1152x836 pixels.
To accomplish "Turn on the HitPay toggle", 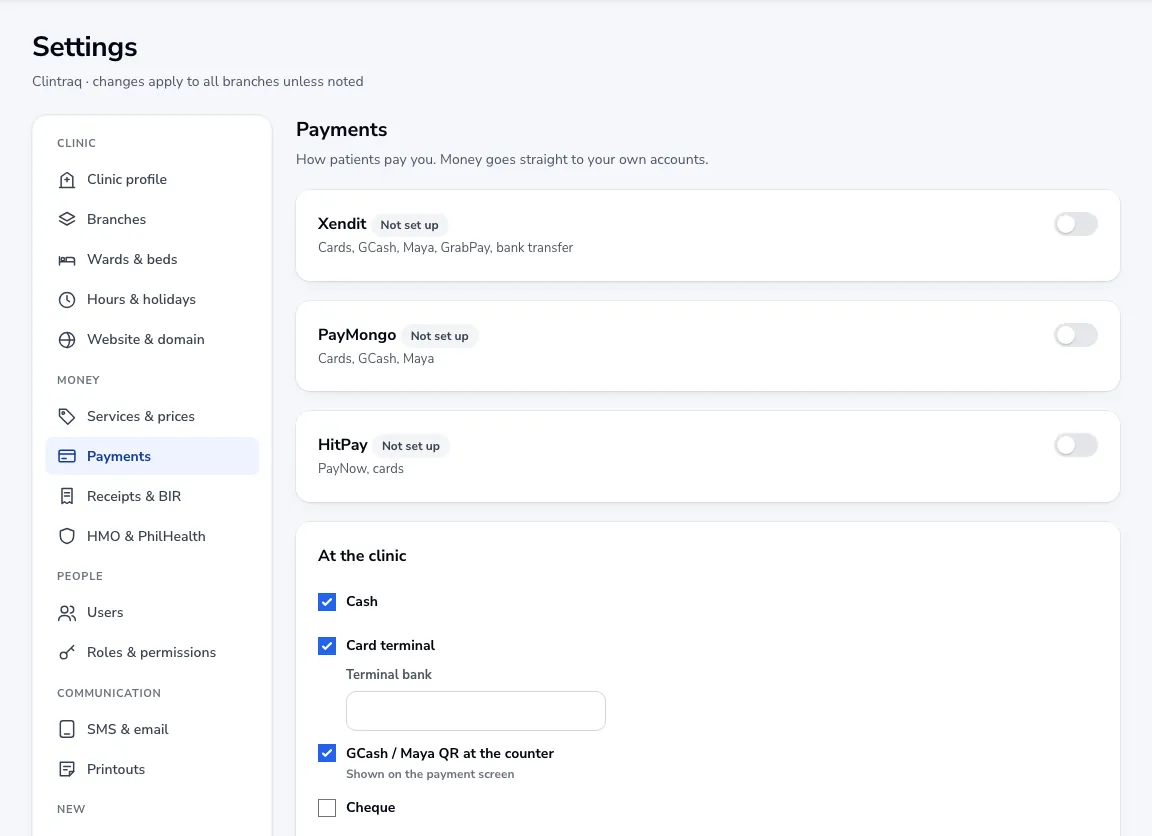I will pyautogui.click(x=1076, y=445).
